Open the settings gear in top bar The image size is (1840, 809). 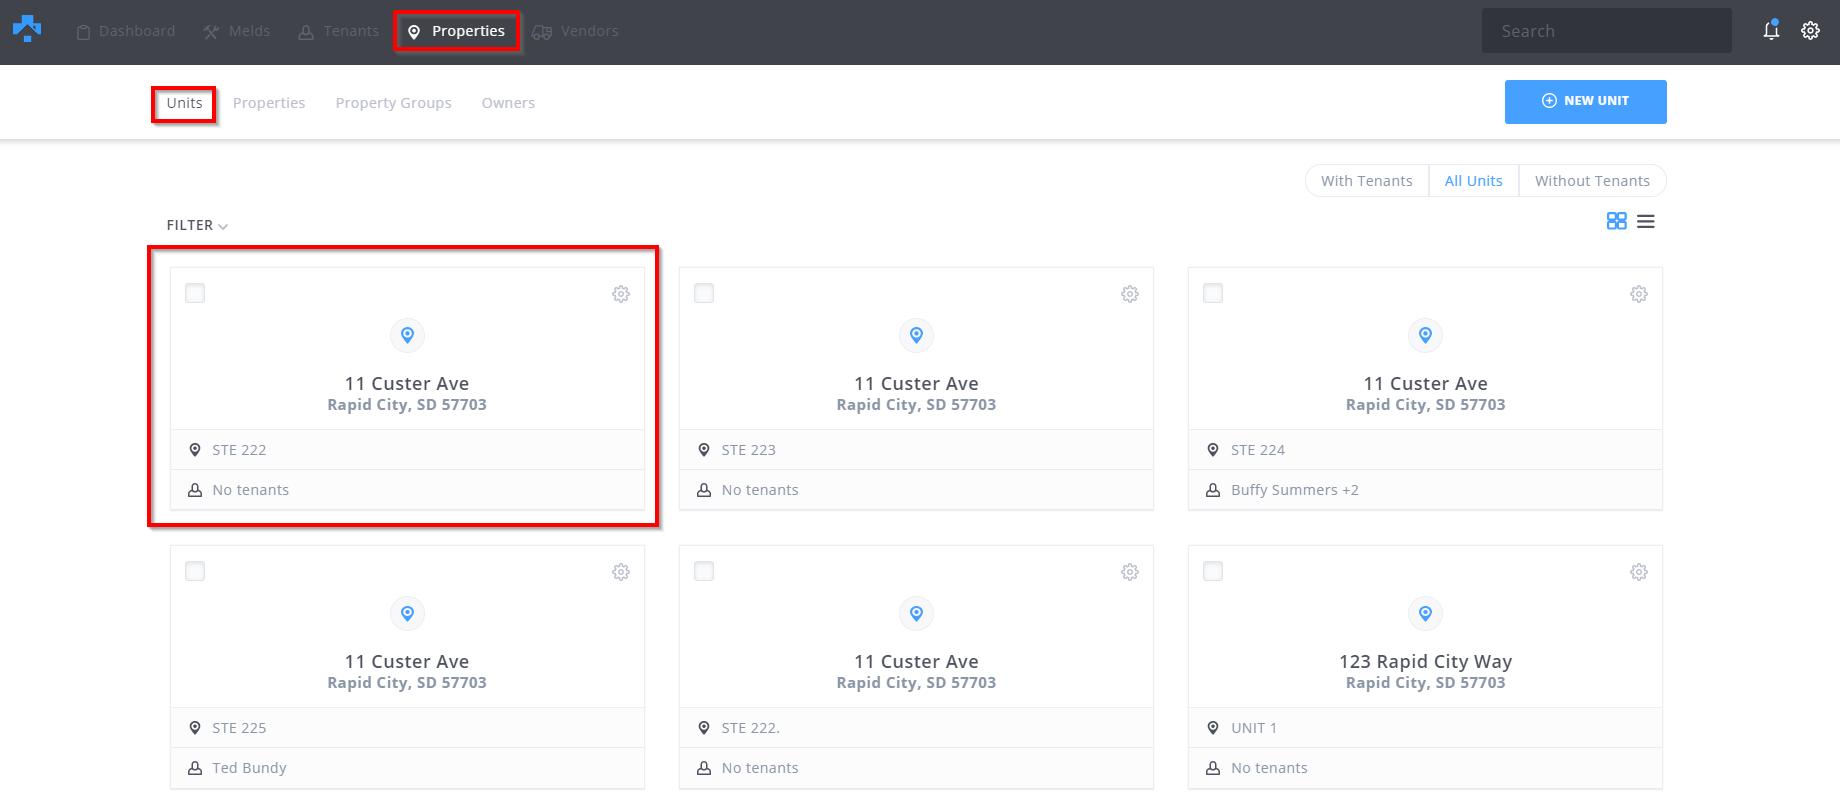coord(1810,31)
